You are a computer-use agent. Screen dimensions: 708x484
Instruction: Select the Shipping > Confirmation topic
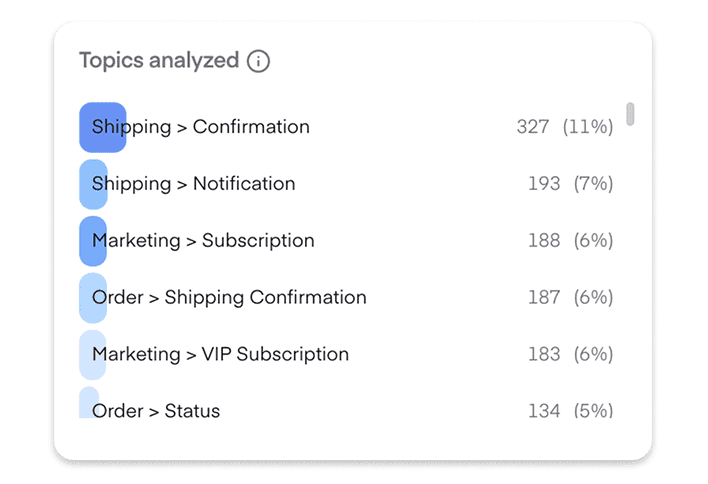click(x=201, y=127)
